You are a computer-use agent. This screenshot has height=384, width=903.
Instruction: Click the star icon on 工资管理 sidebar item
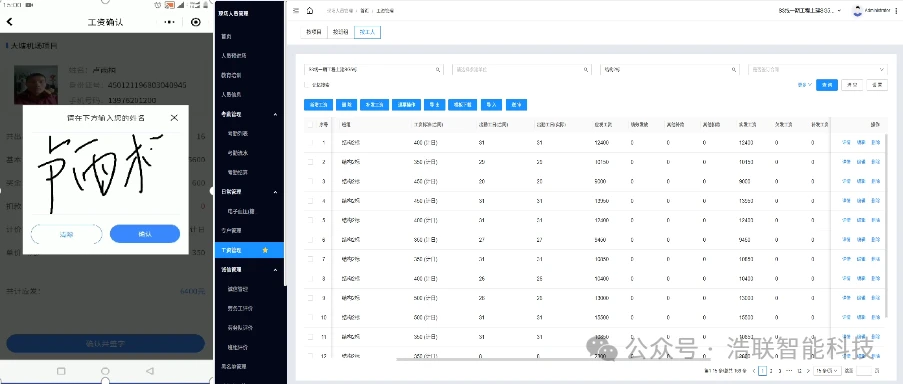pos(265,250)
